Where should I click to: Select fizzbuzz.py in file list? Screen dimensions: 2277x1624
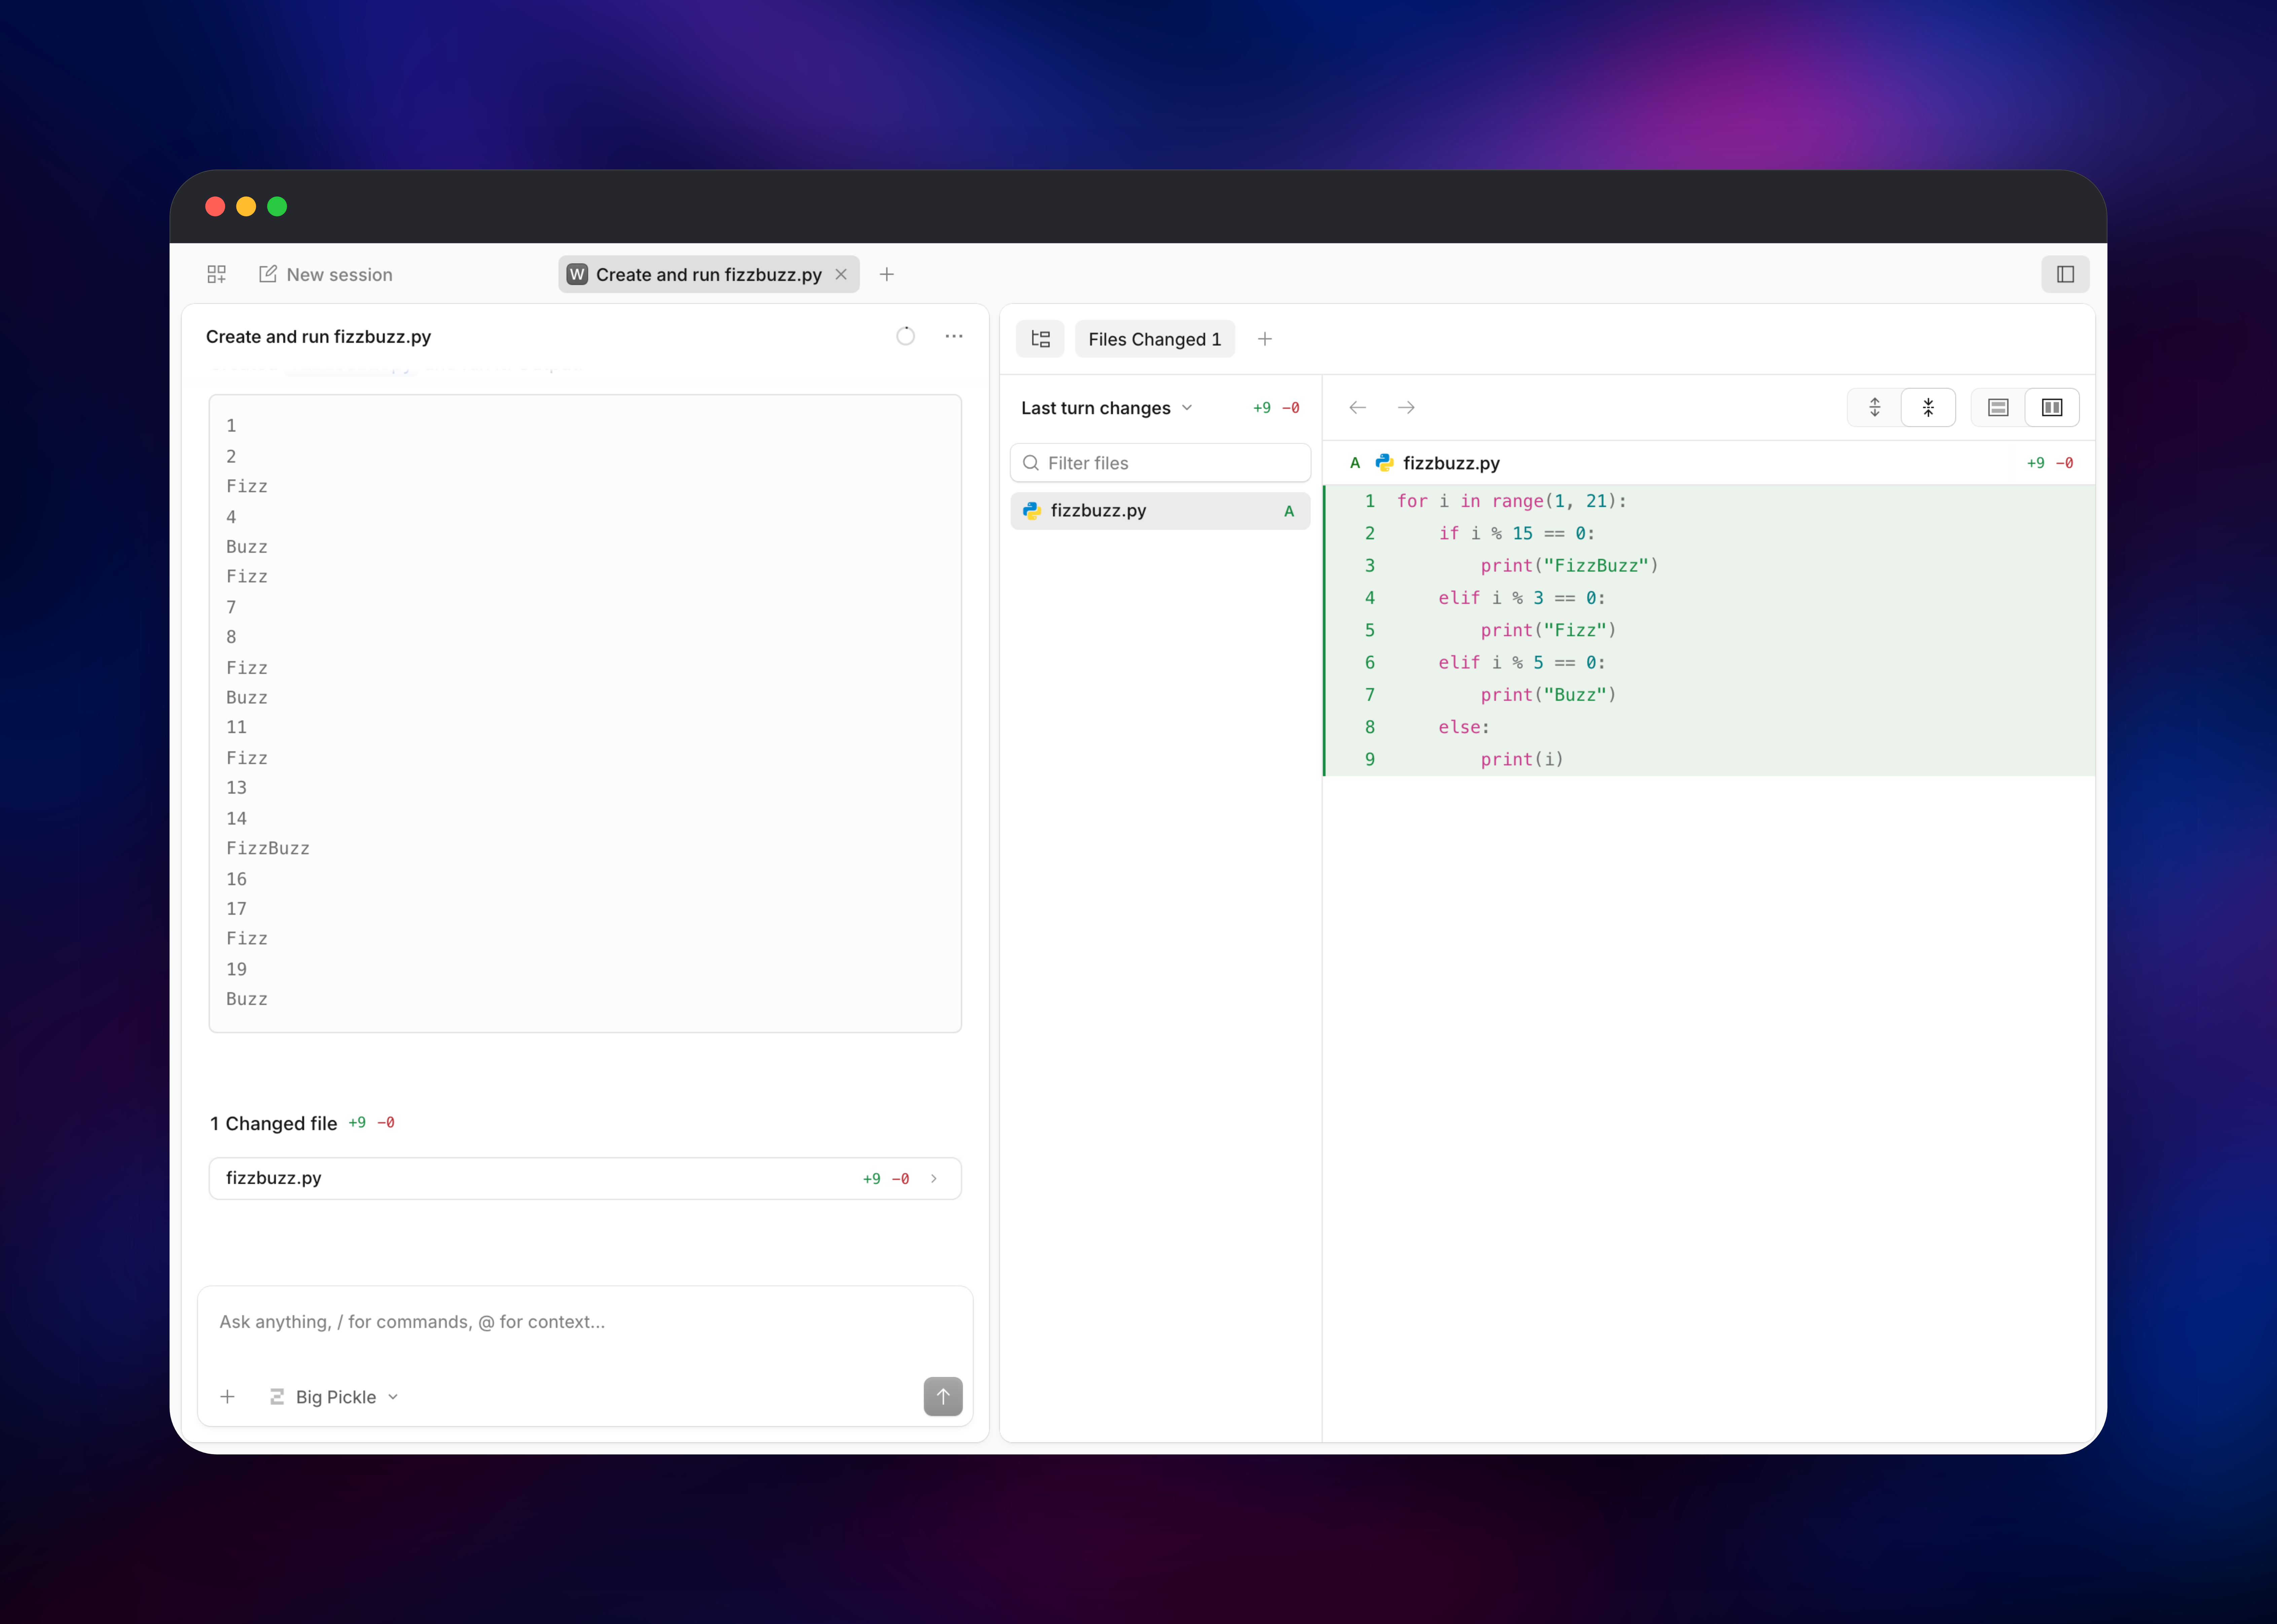click(1160, 511)
